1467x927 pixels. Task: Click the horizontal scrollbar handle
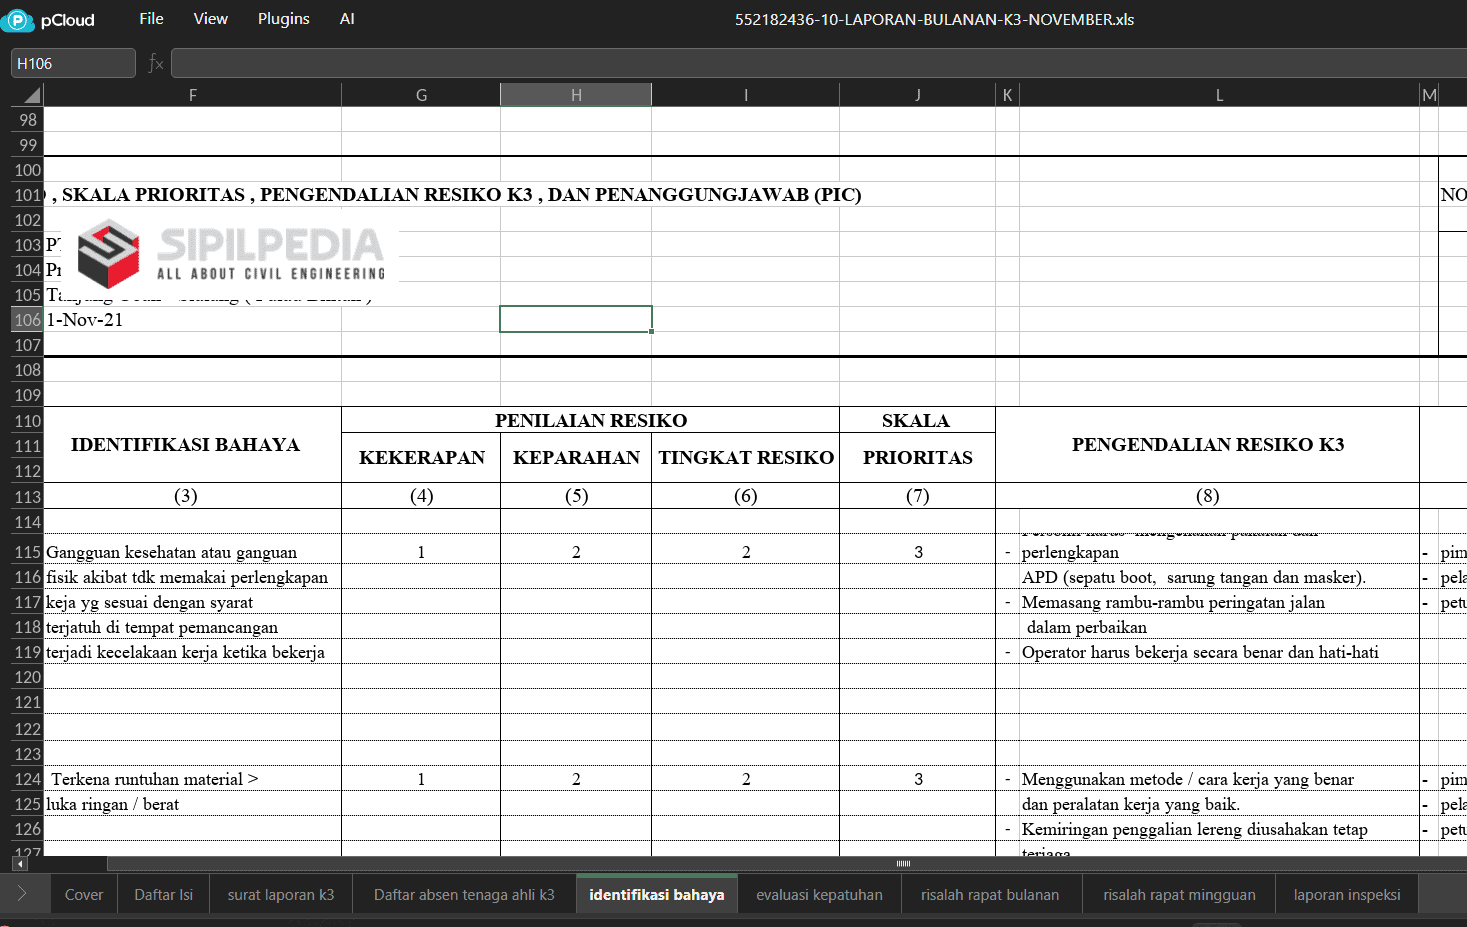903,863
